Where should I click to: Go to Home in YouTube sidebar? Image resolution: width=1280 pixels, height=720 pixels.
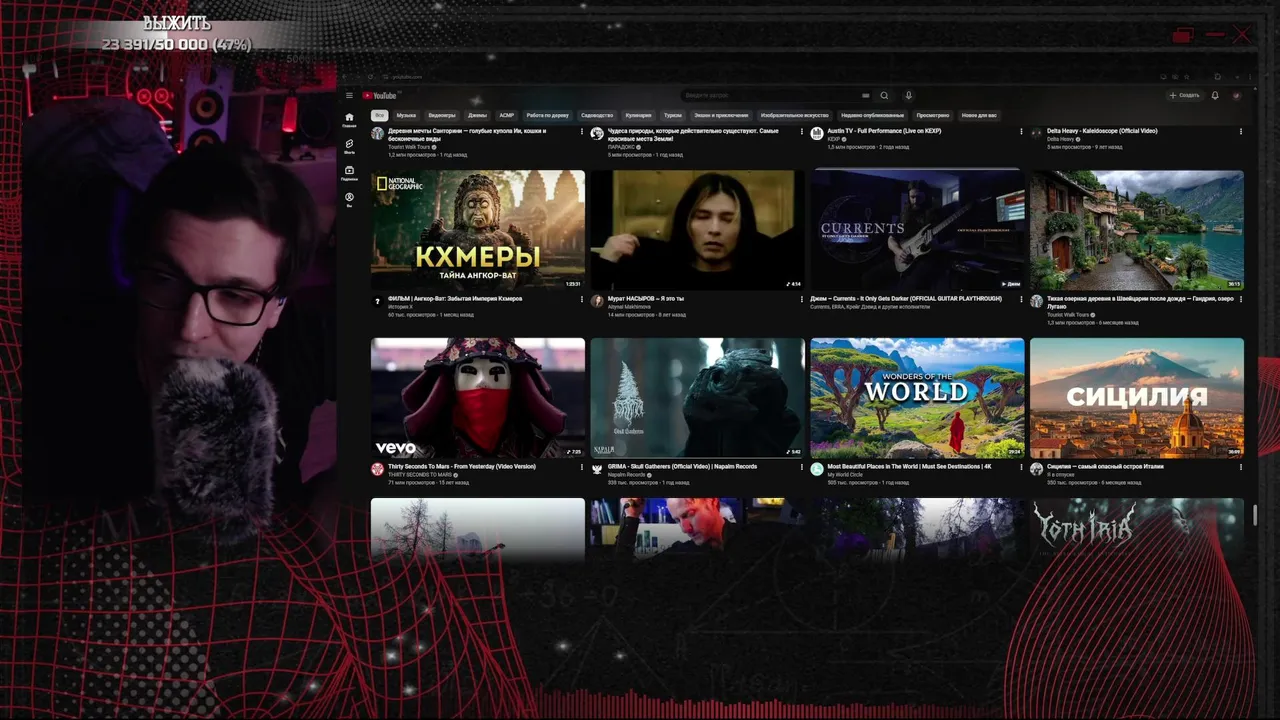(349, 120)
